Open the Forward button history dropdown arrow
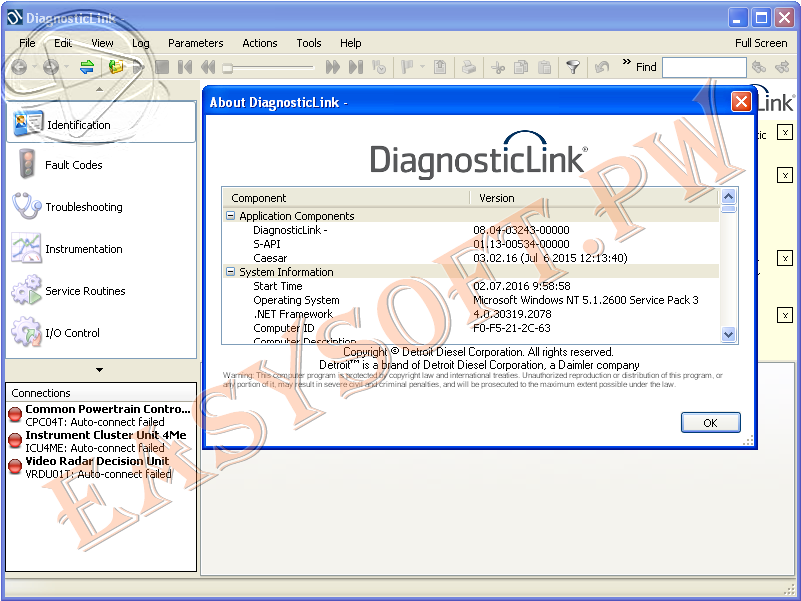This screenshot has width=801, height=601. click(66, 67)
